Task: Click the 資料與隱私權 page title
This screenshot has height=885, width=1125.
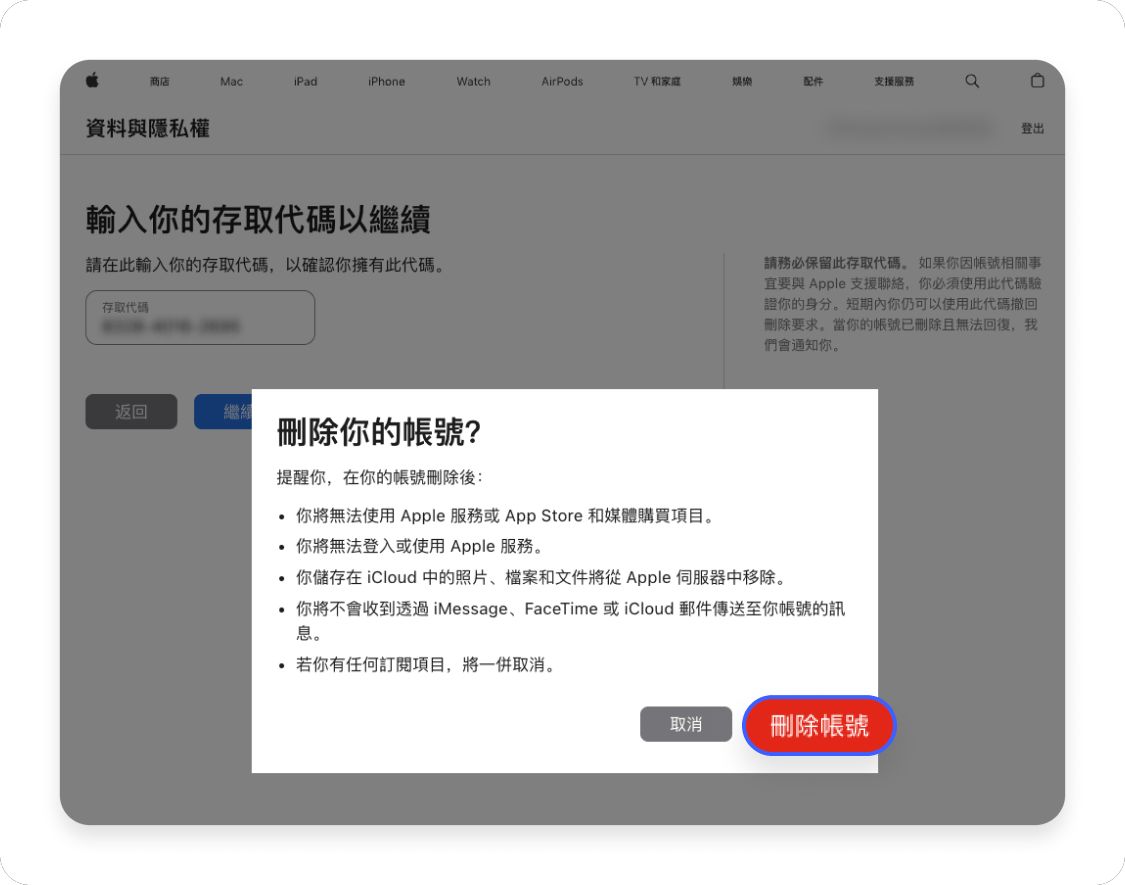Action: click(148, 128)
